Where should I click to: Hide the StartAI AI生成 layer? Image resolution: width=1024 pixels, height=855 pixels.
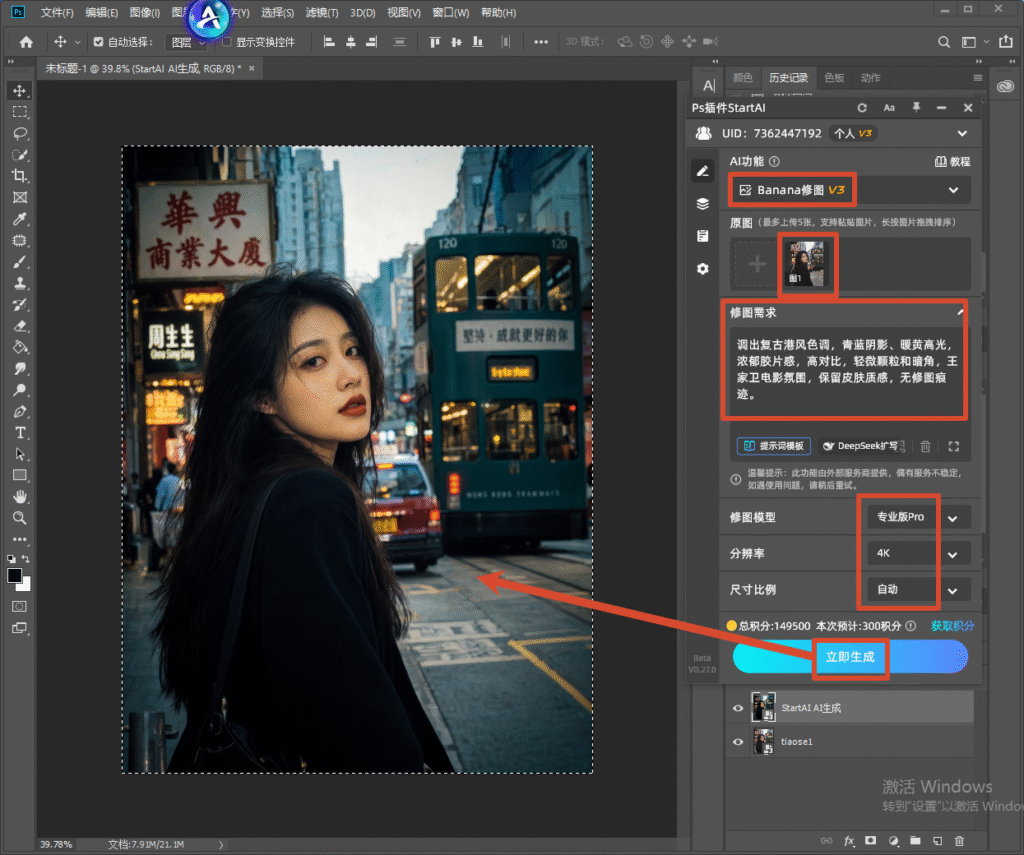738,708
